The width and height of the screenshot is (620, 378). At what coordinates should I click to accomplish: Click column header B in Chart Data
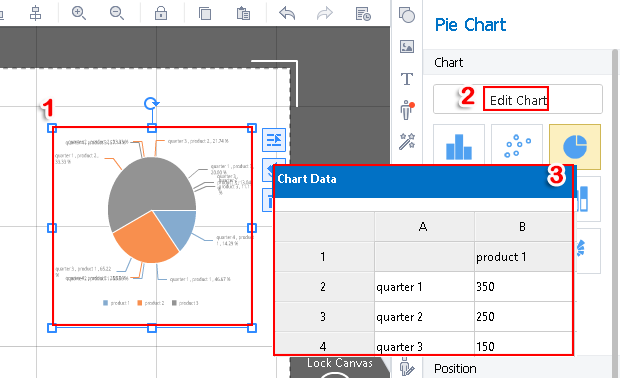(523, 227)
